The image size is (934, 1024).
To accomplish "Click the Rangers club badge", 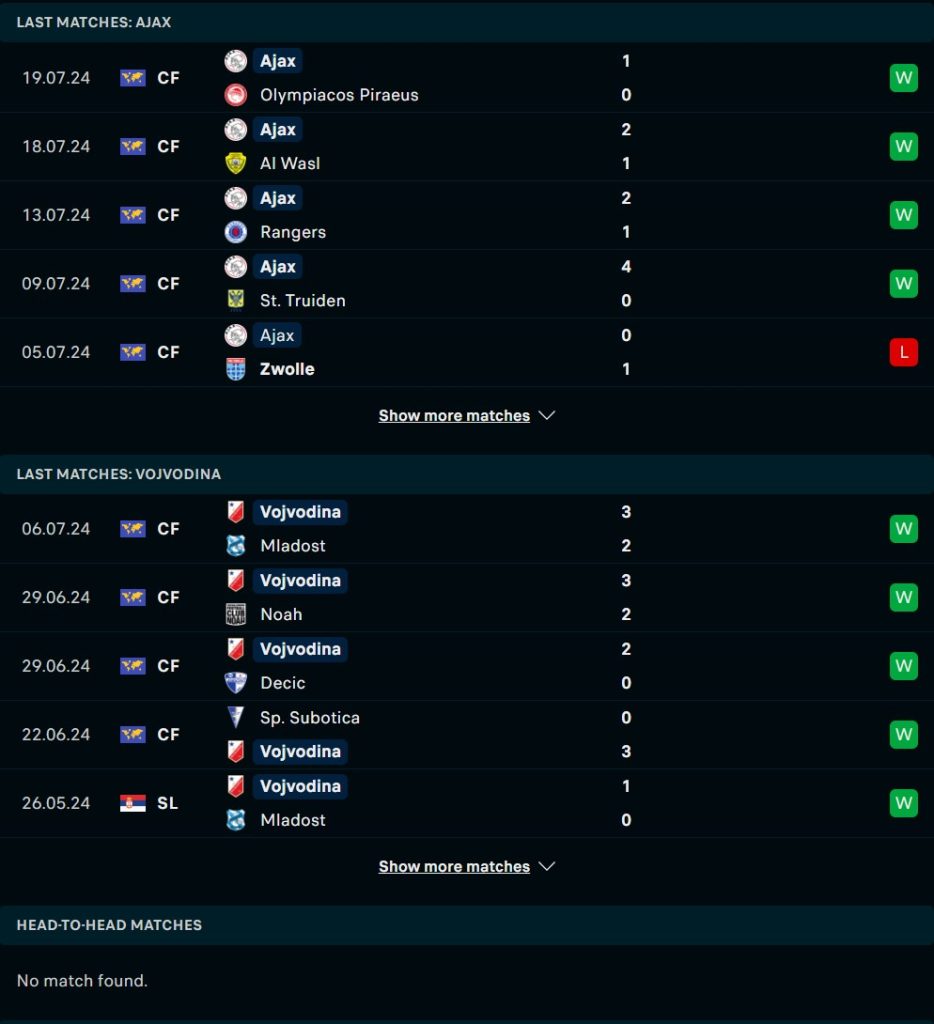I will pos(235,232).
